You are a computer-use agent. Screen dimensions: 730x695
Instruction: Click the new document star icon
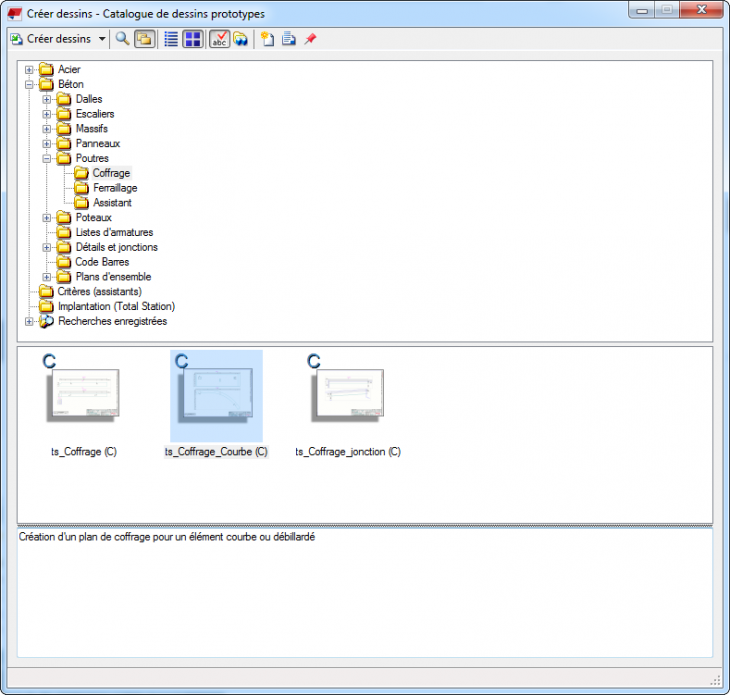click(x=267, y=39)
